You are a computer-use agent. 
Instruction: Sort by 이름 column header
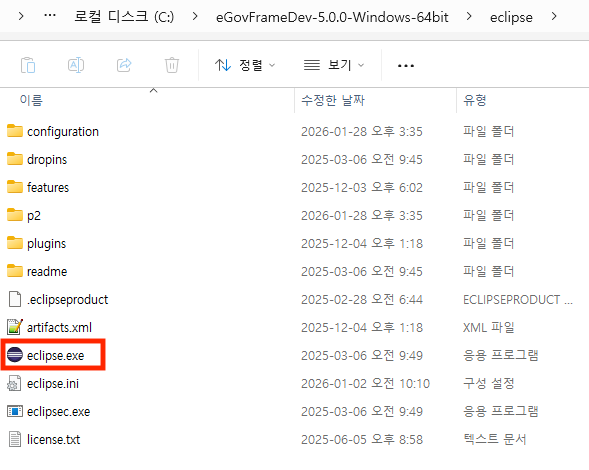tap(31, 100)
